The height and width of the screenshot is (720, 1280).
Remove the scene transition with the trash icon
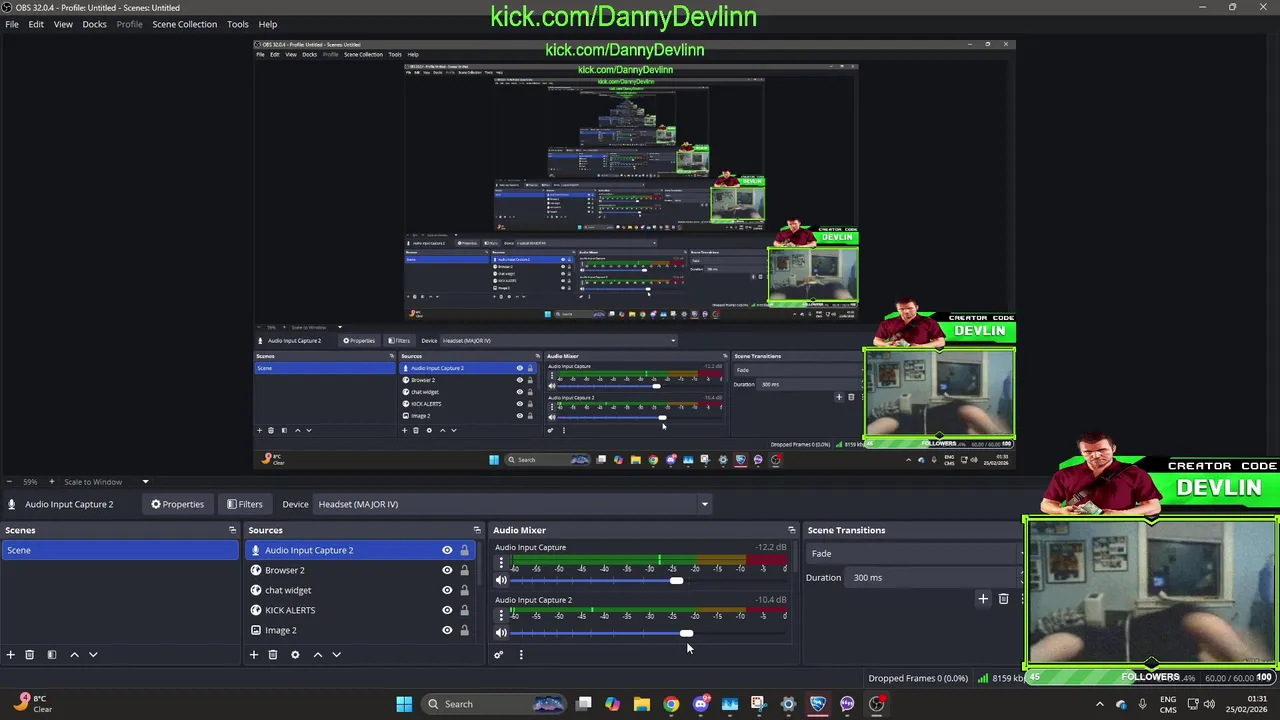[x=1004, y=599]
